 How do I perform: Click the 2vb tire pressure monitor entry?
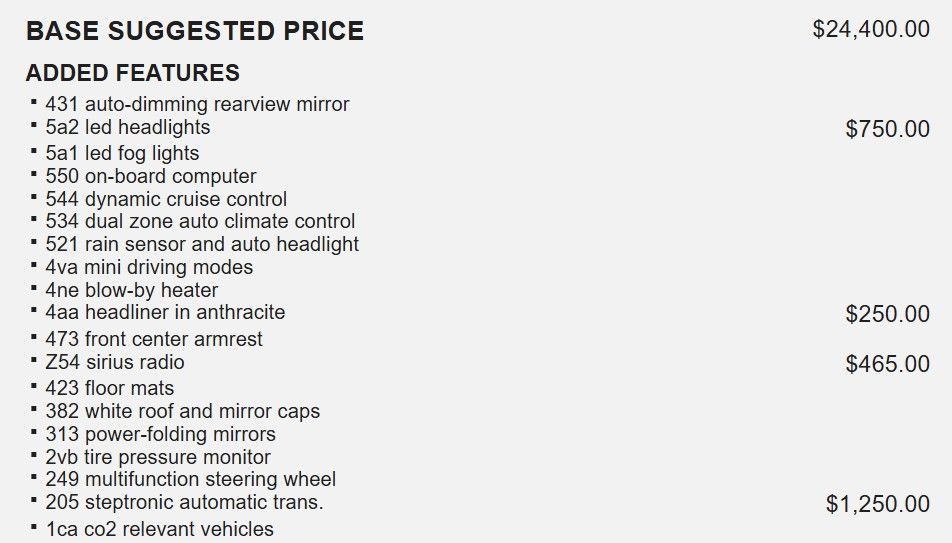click(158, 457)
